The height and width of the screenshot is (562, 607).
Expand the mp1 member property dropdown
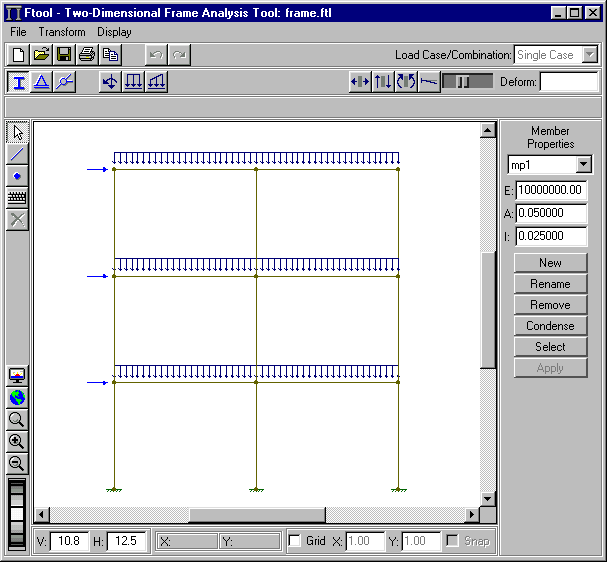583,165
